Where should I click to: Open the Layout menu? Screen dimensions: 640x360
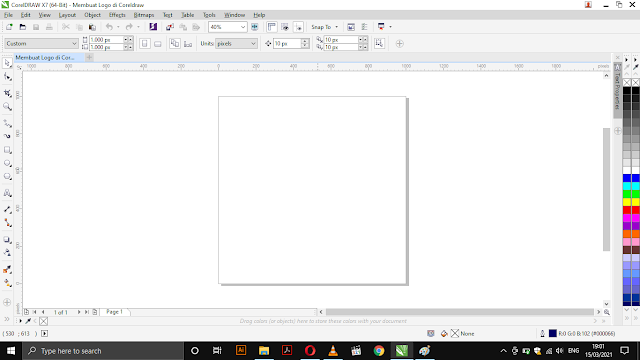[x=67, y=15]
